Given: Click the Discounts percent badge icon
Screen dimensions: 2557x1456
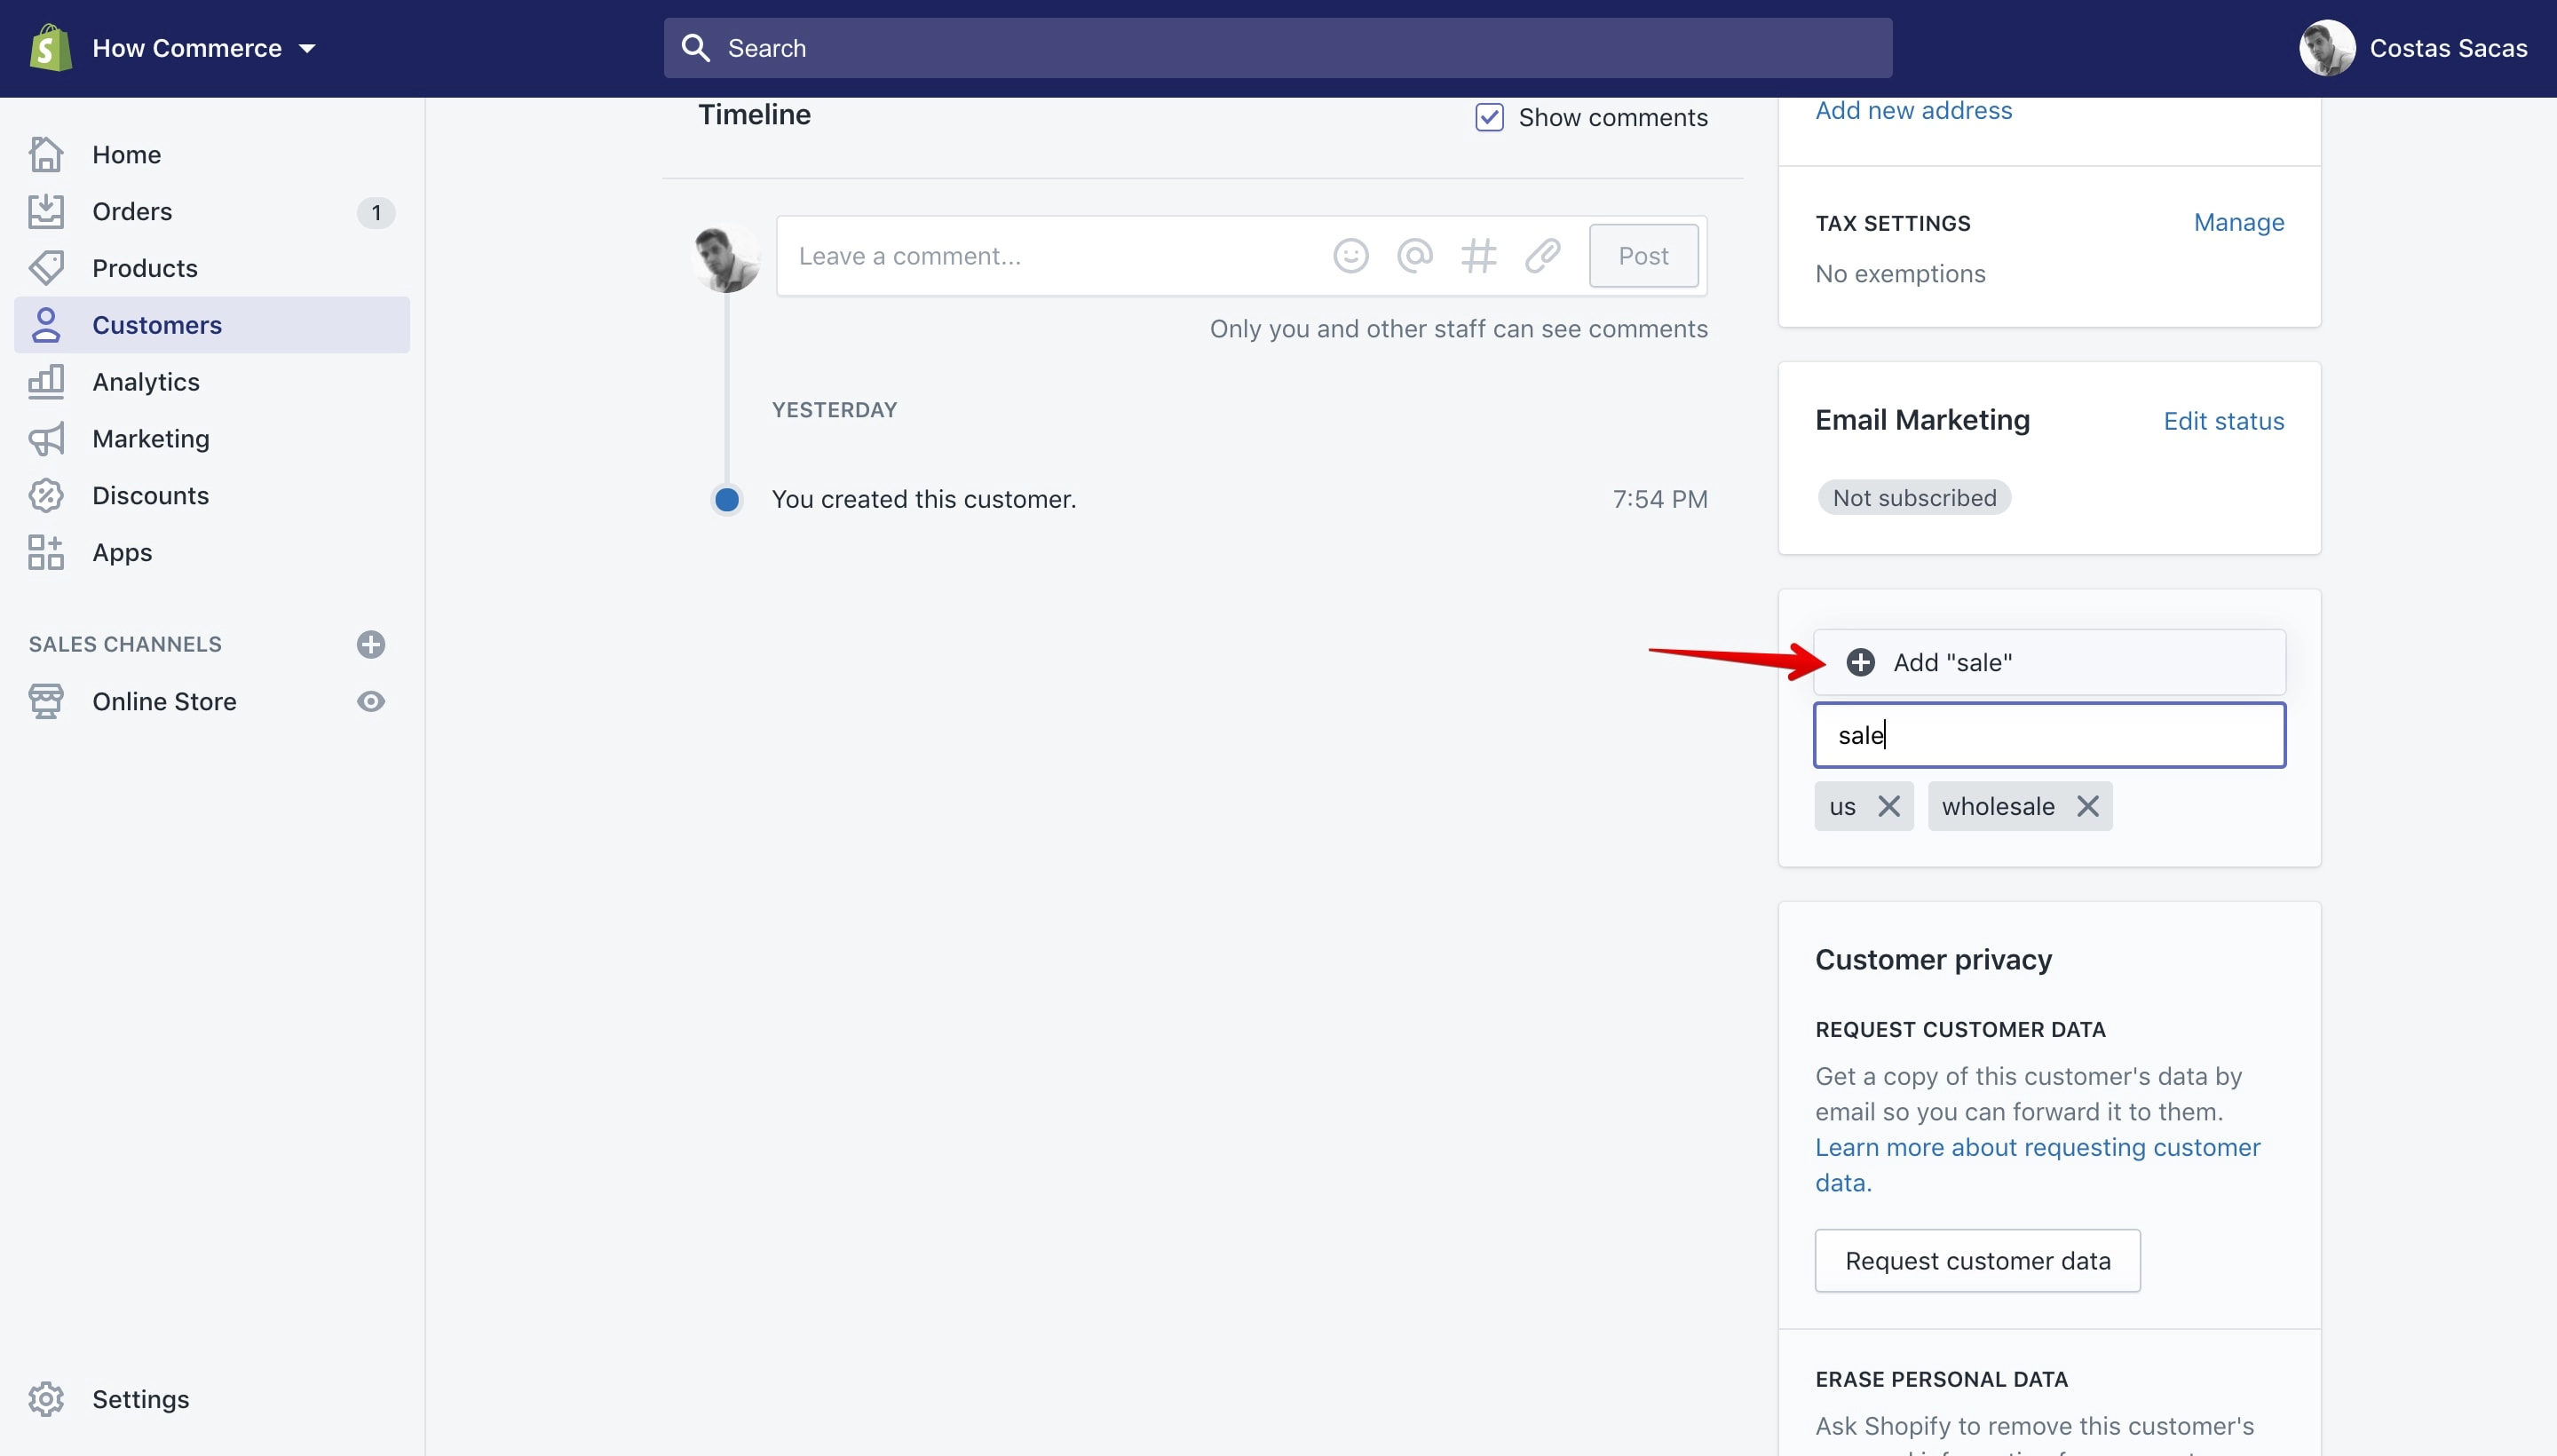Looking at the screenshot, I should click(46, 496).
